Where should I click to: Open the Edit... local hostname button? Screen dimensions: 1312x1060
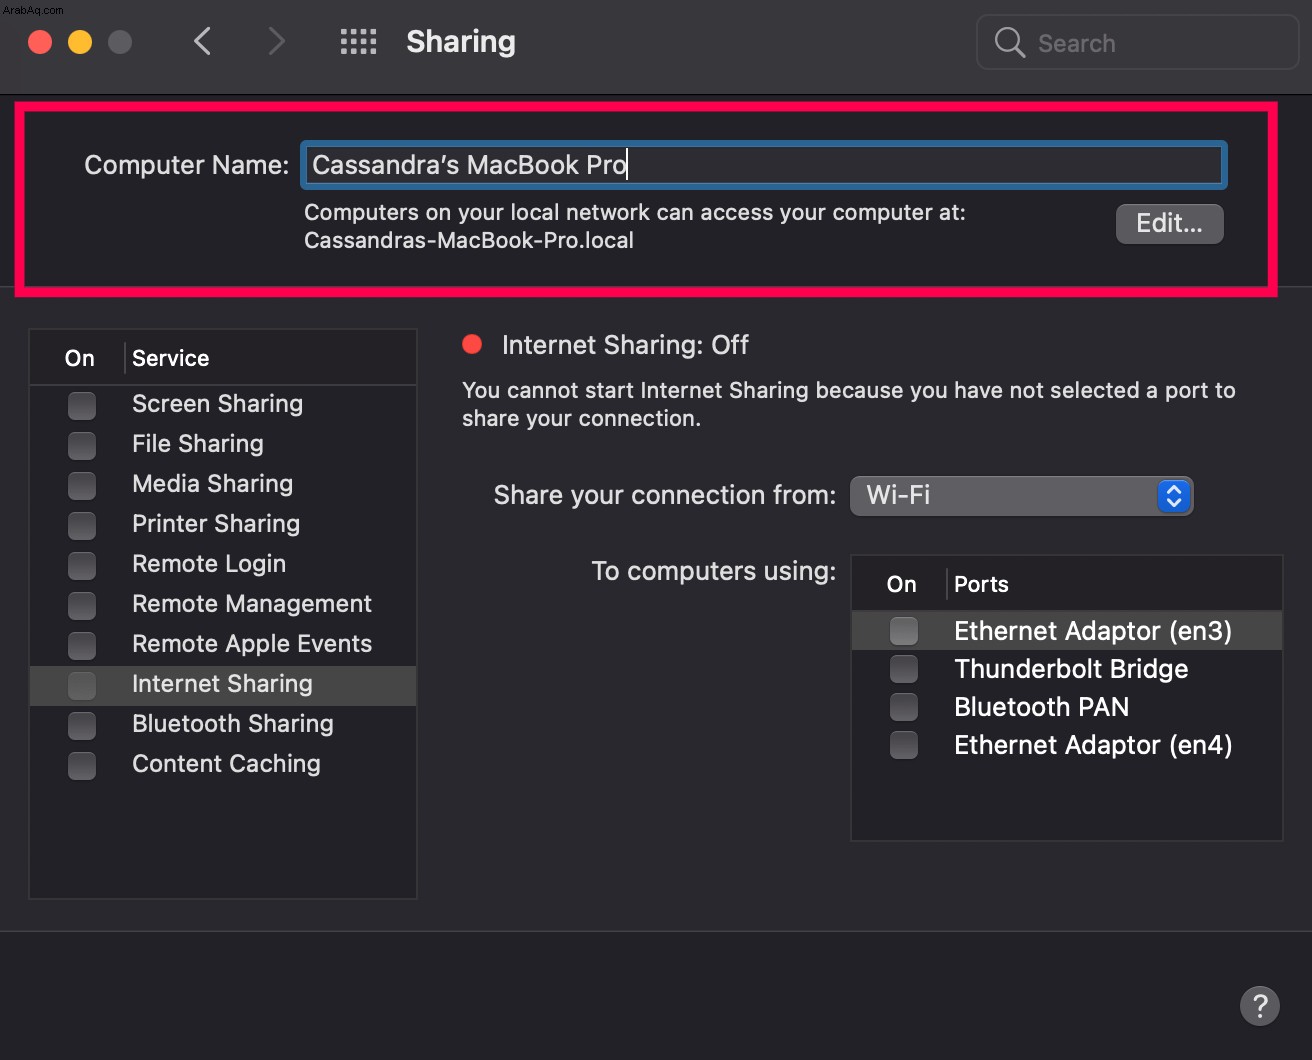pyautogui.click(x=1169, y=223)
